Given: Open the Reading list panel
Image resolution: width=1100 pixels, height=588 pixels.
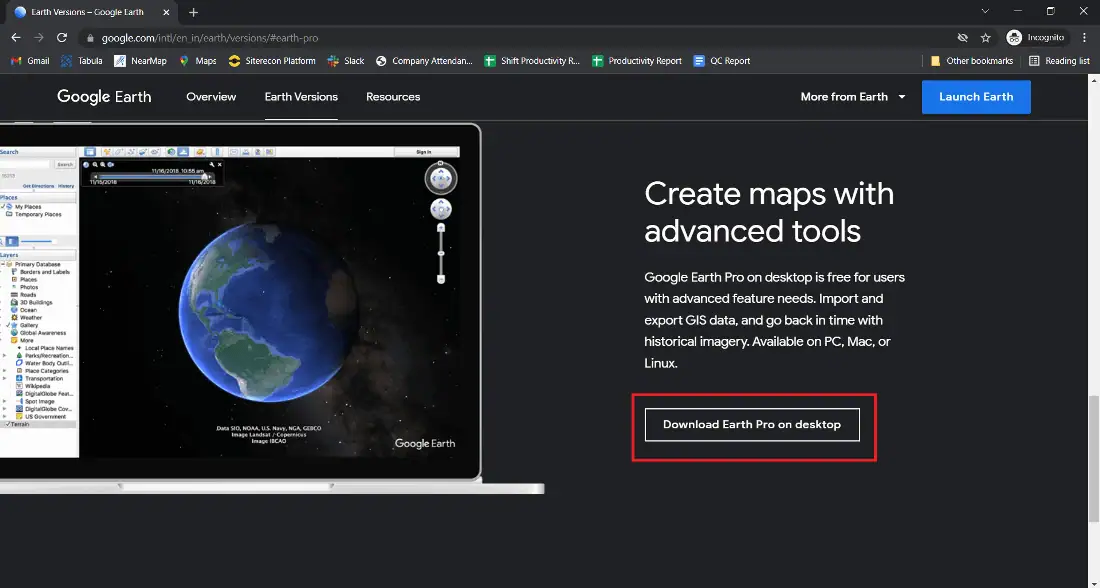Looking at the screenshot, I should click(x=1059, y=61).
